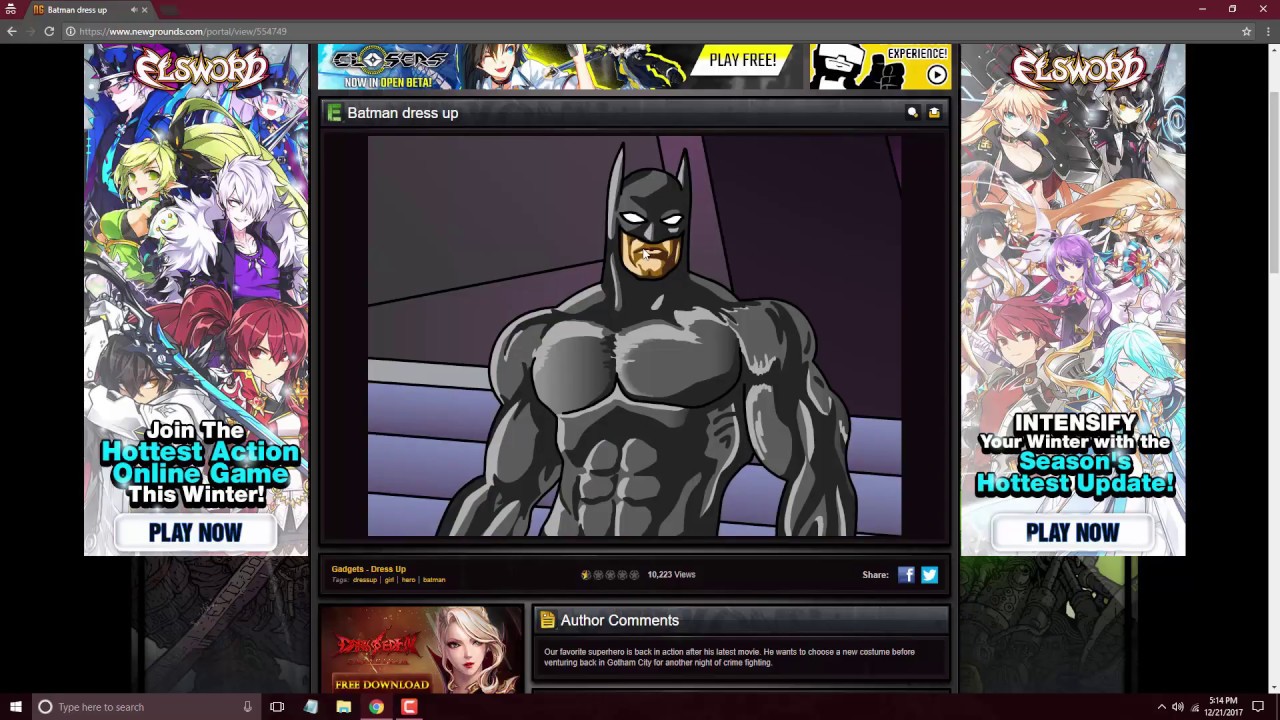Open the Windows Start menu
The width and height of the screenshot is (1280, 720).
pos(15,707)
